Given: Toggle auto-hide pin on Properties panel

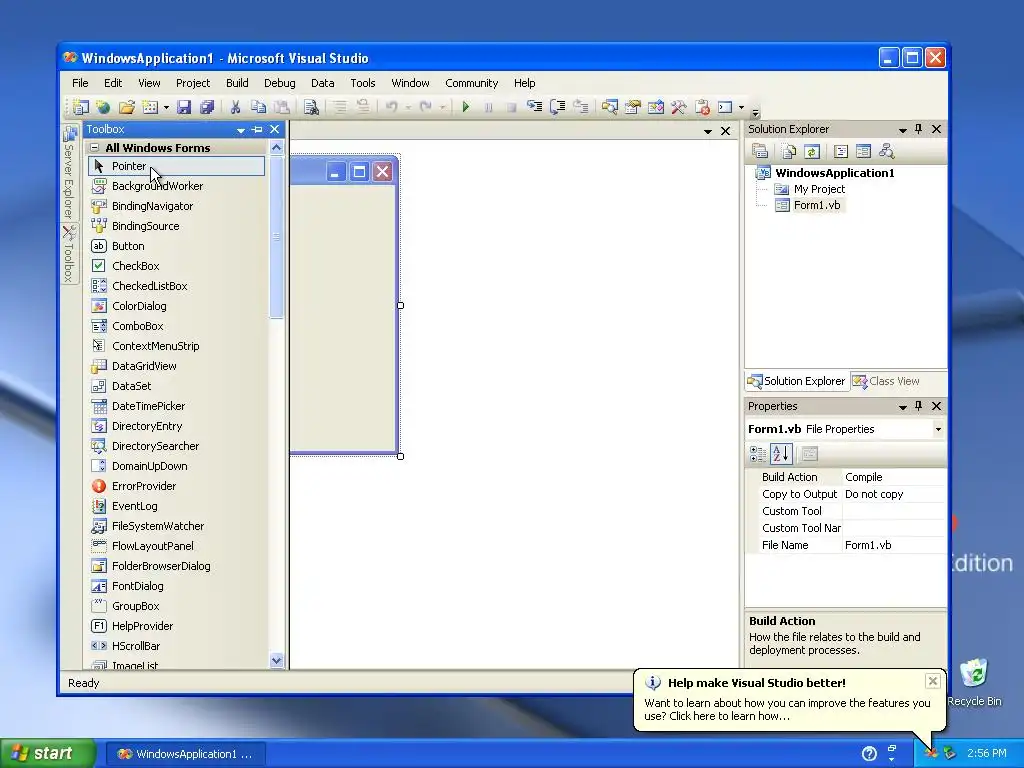Looking at the screenshot, I should tap(919, 406).
